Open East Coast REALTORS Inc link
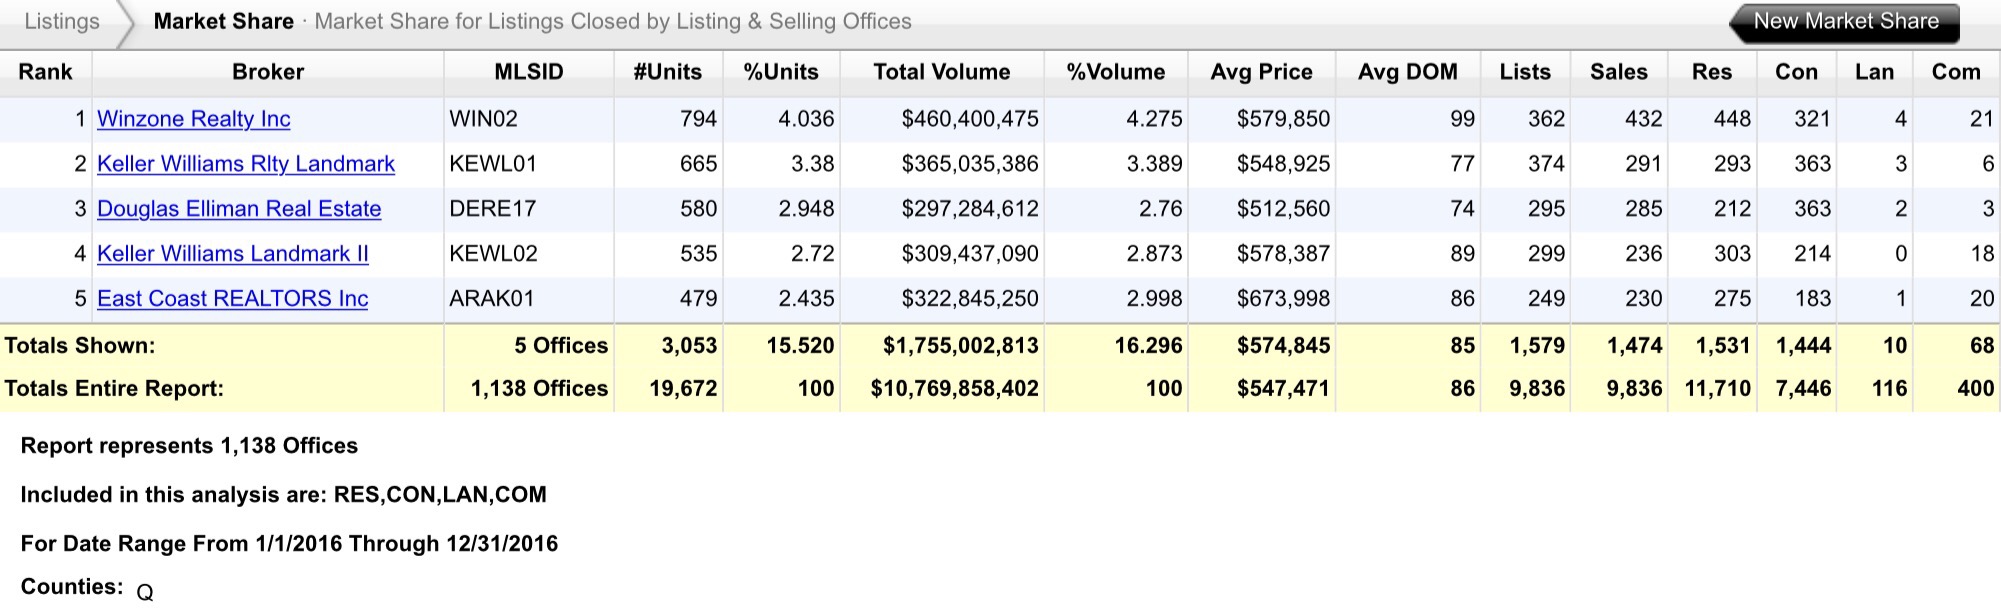 pos(232,299)
